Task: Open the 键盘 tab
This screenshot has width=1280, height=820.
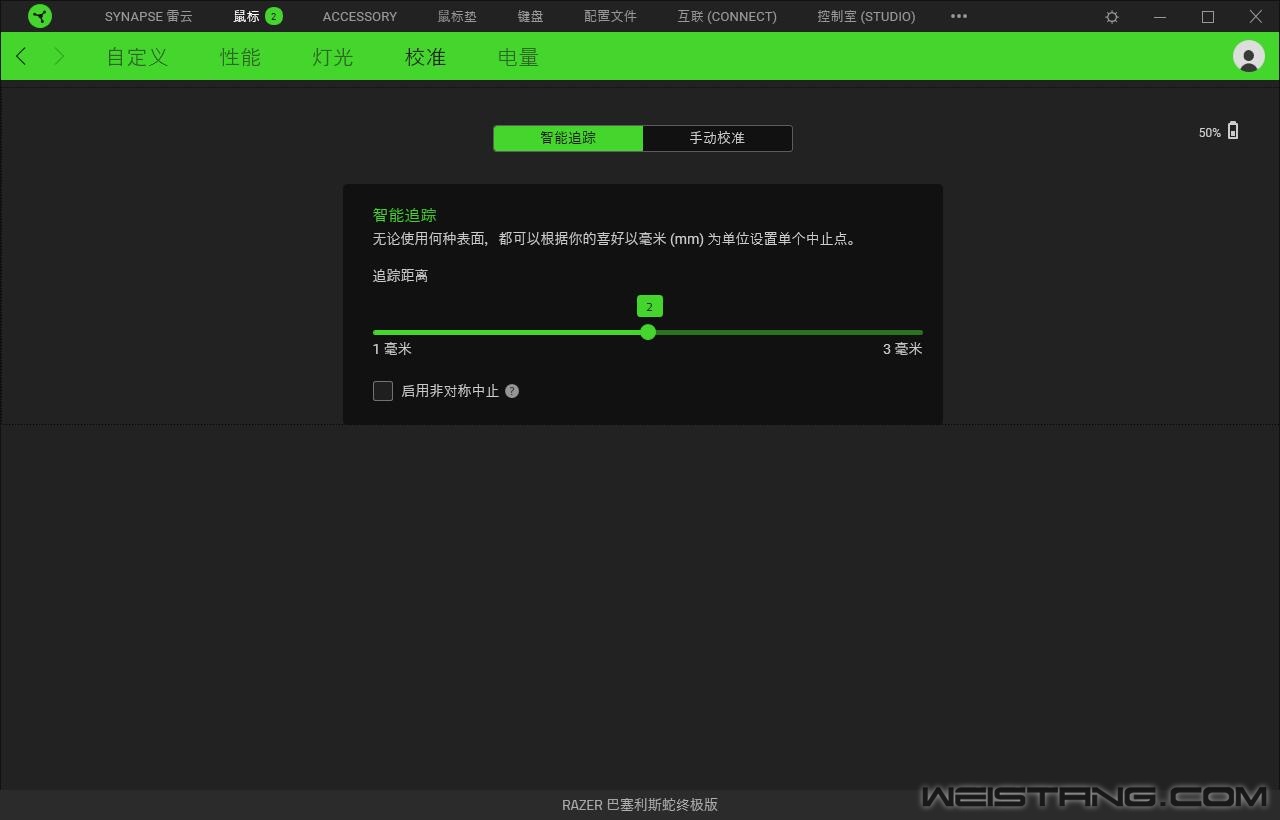Action: pos(531,16)
